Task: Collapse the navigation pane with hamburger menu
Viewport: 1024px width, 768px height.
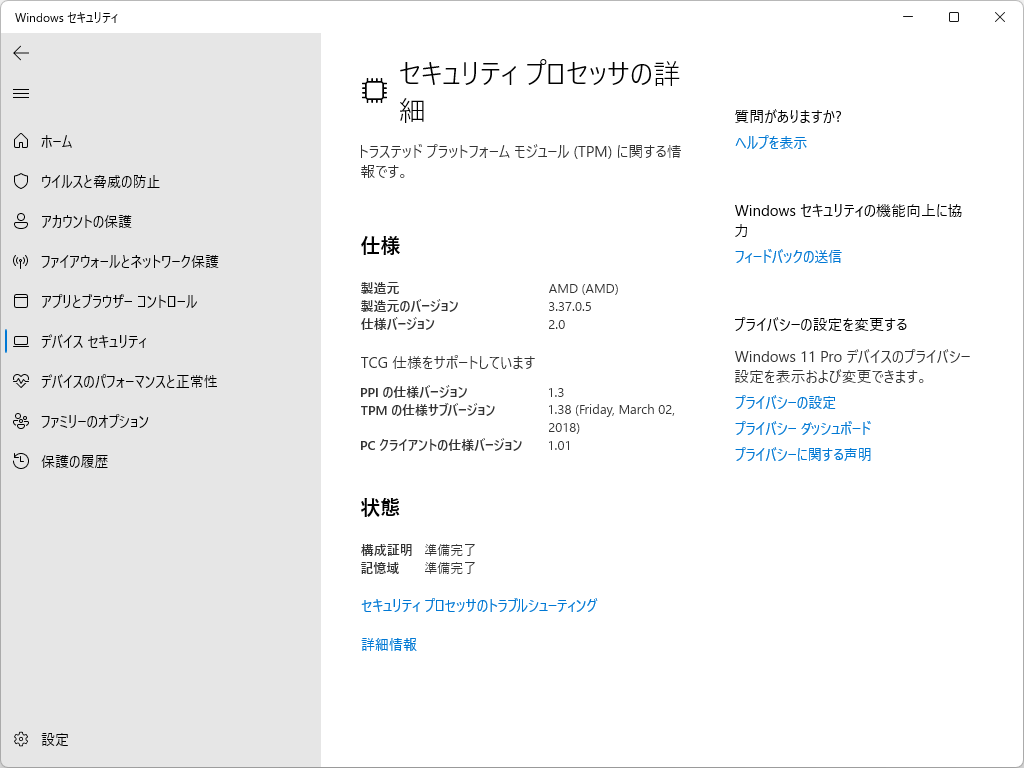Action: pos(20,94)
